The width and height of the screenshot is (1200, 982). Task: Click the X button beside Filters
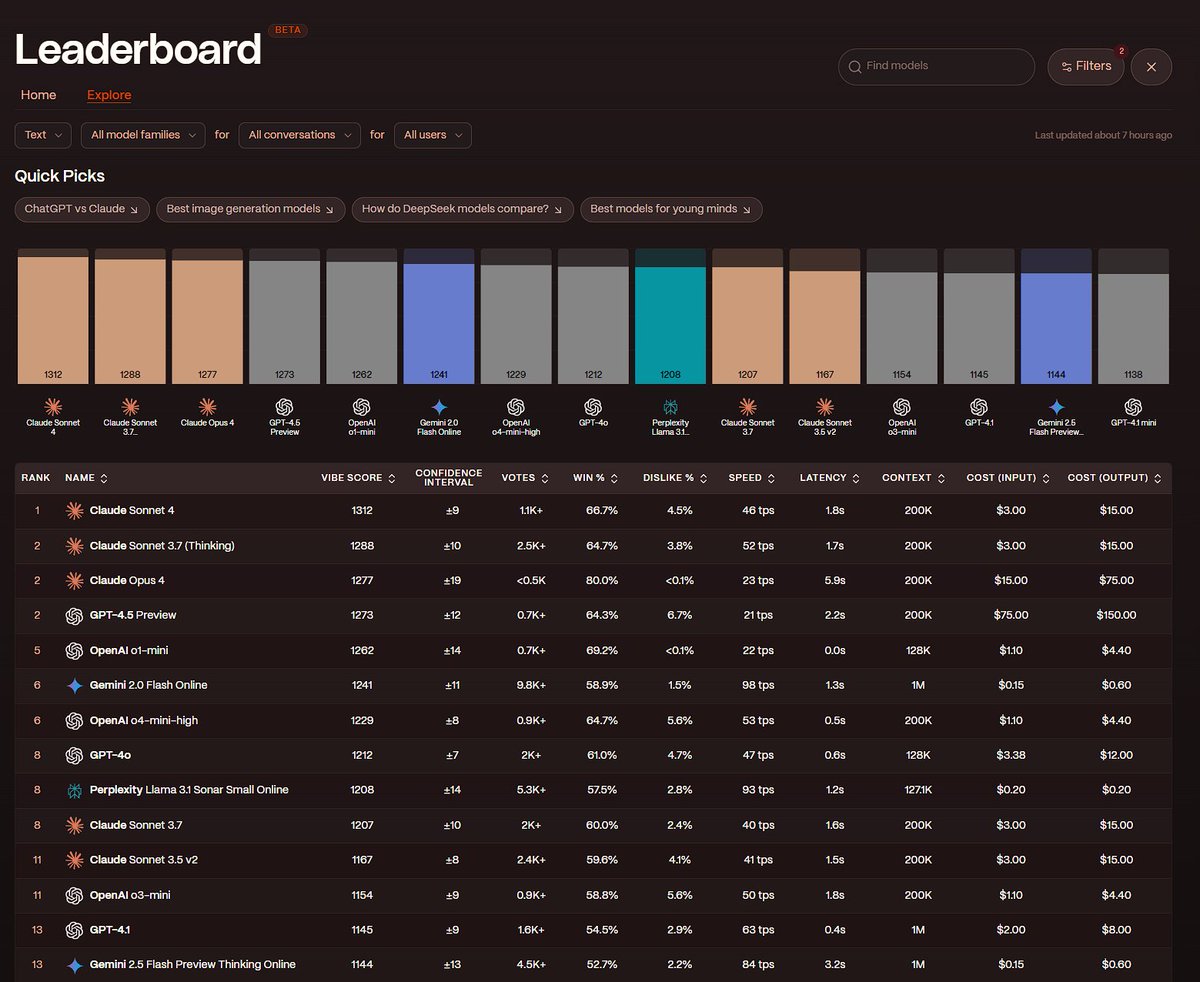point(1151,66)
